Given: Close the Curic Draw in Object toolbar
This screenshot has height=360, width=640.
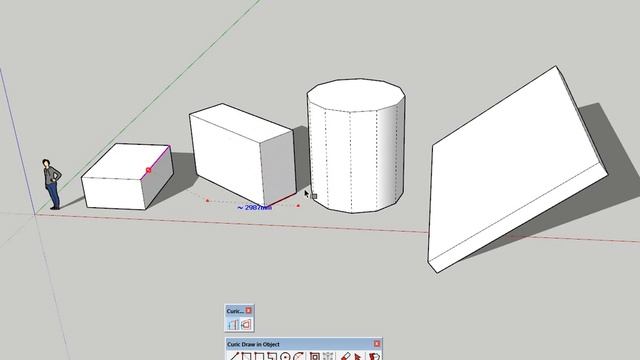Looking at the screenshot, I should (377, 344).
